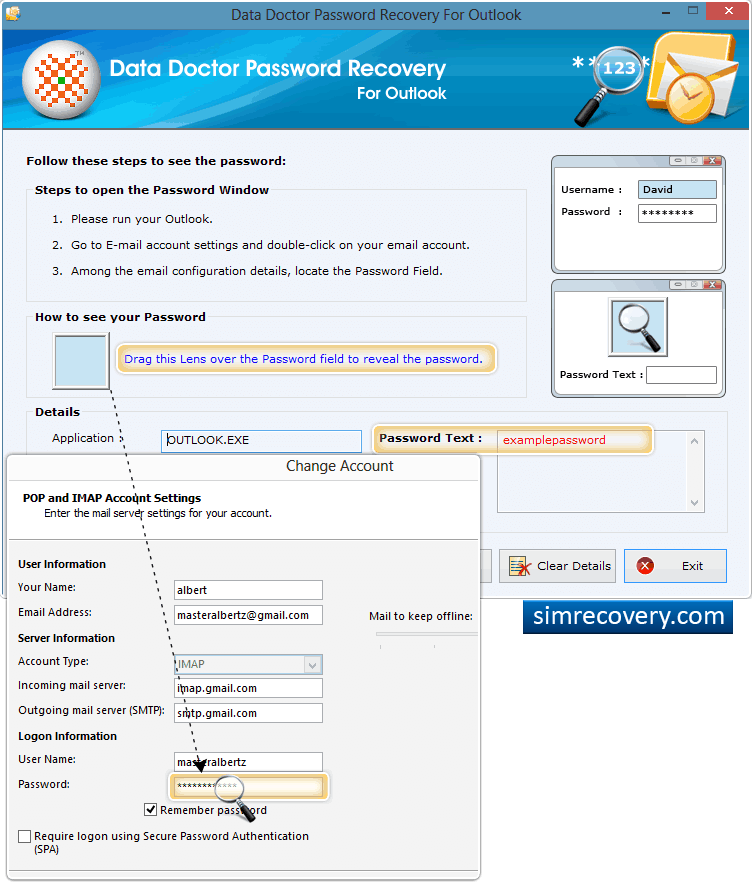
Task: Click password text scrollbar up arrow
Action: click(x=695, y=442)
